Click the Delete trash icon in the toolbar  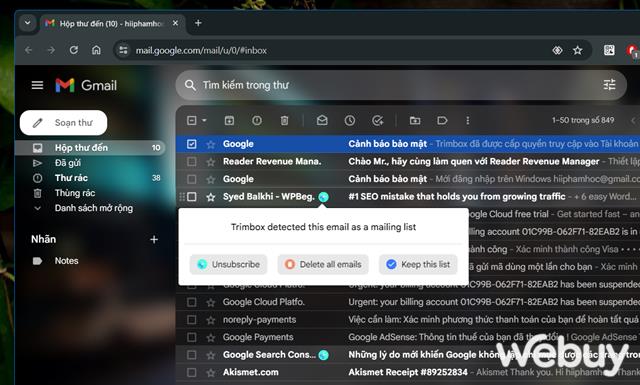point(284,120)
